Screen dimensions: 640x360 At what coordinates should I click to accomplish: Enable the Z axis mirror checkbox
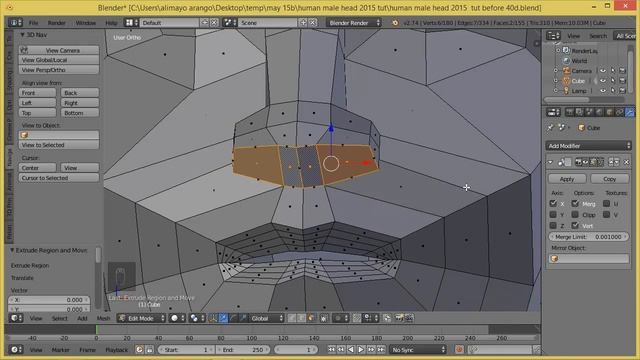(x=553, y=225)
